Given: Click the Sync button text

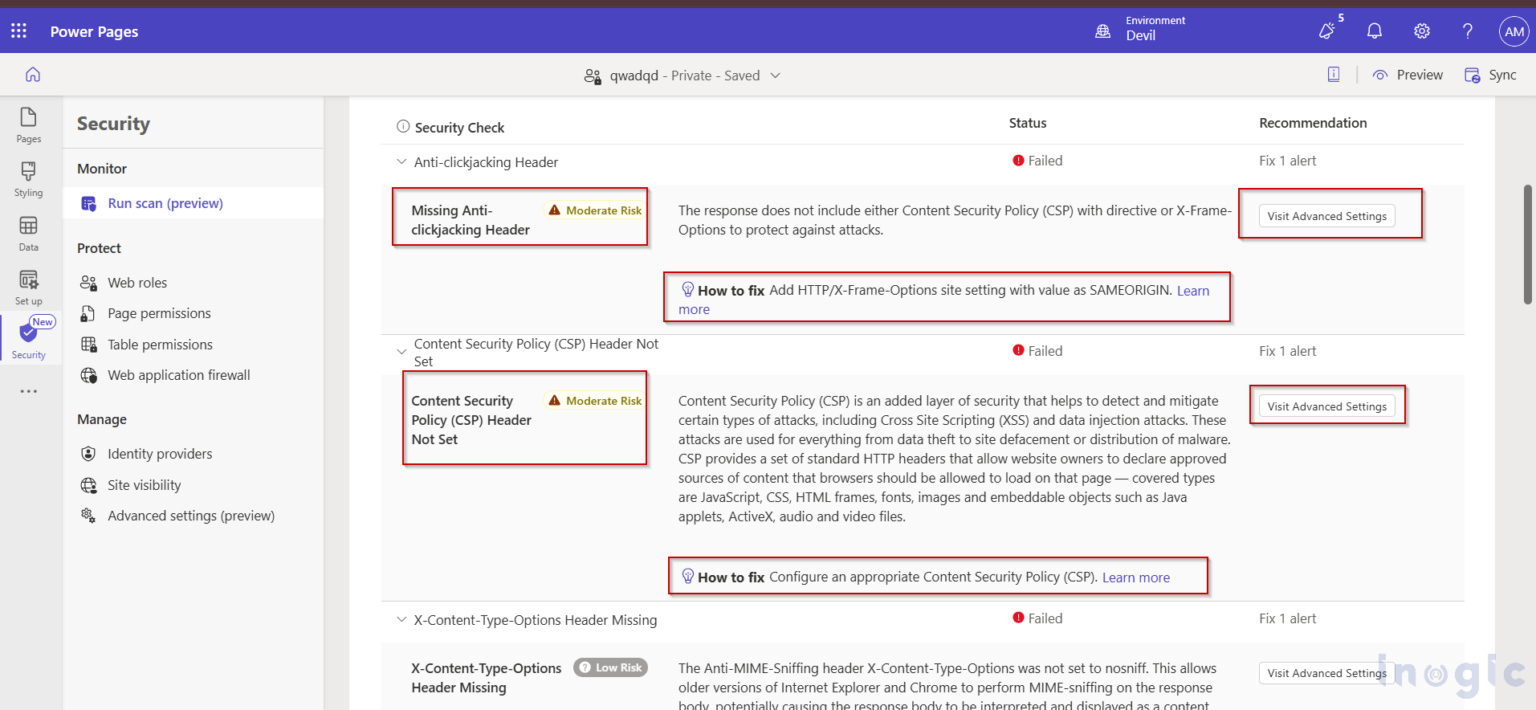Looking at the screenshot, I should (1503, 75).
